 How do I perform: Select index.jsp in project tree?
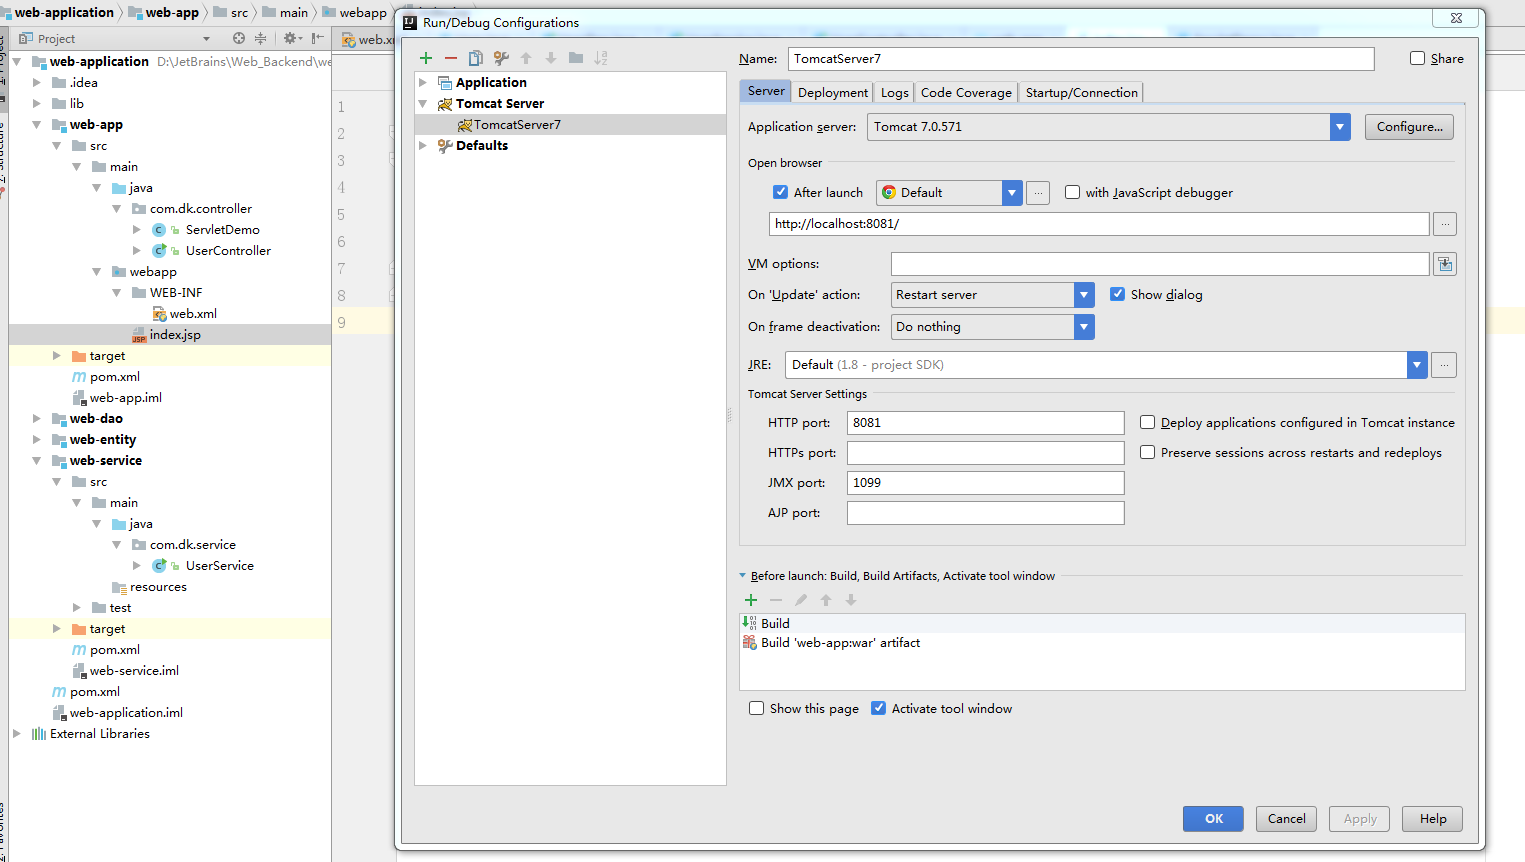(x=175, y=335)
